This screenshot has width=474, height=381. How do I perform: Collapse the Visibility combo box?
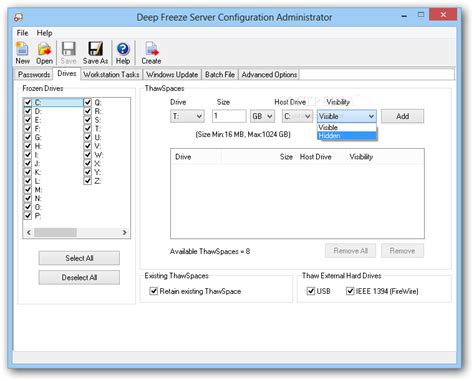click(347, 116)
